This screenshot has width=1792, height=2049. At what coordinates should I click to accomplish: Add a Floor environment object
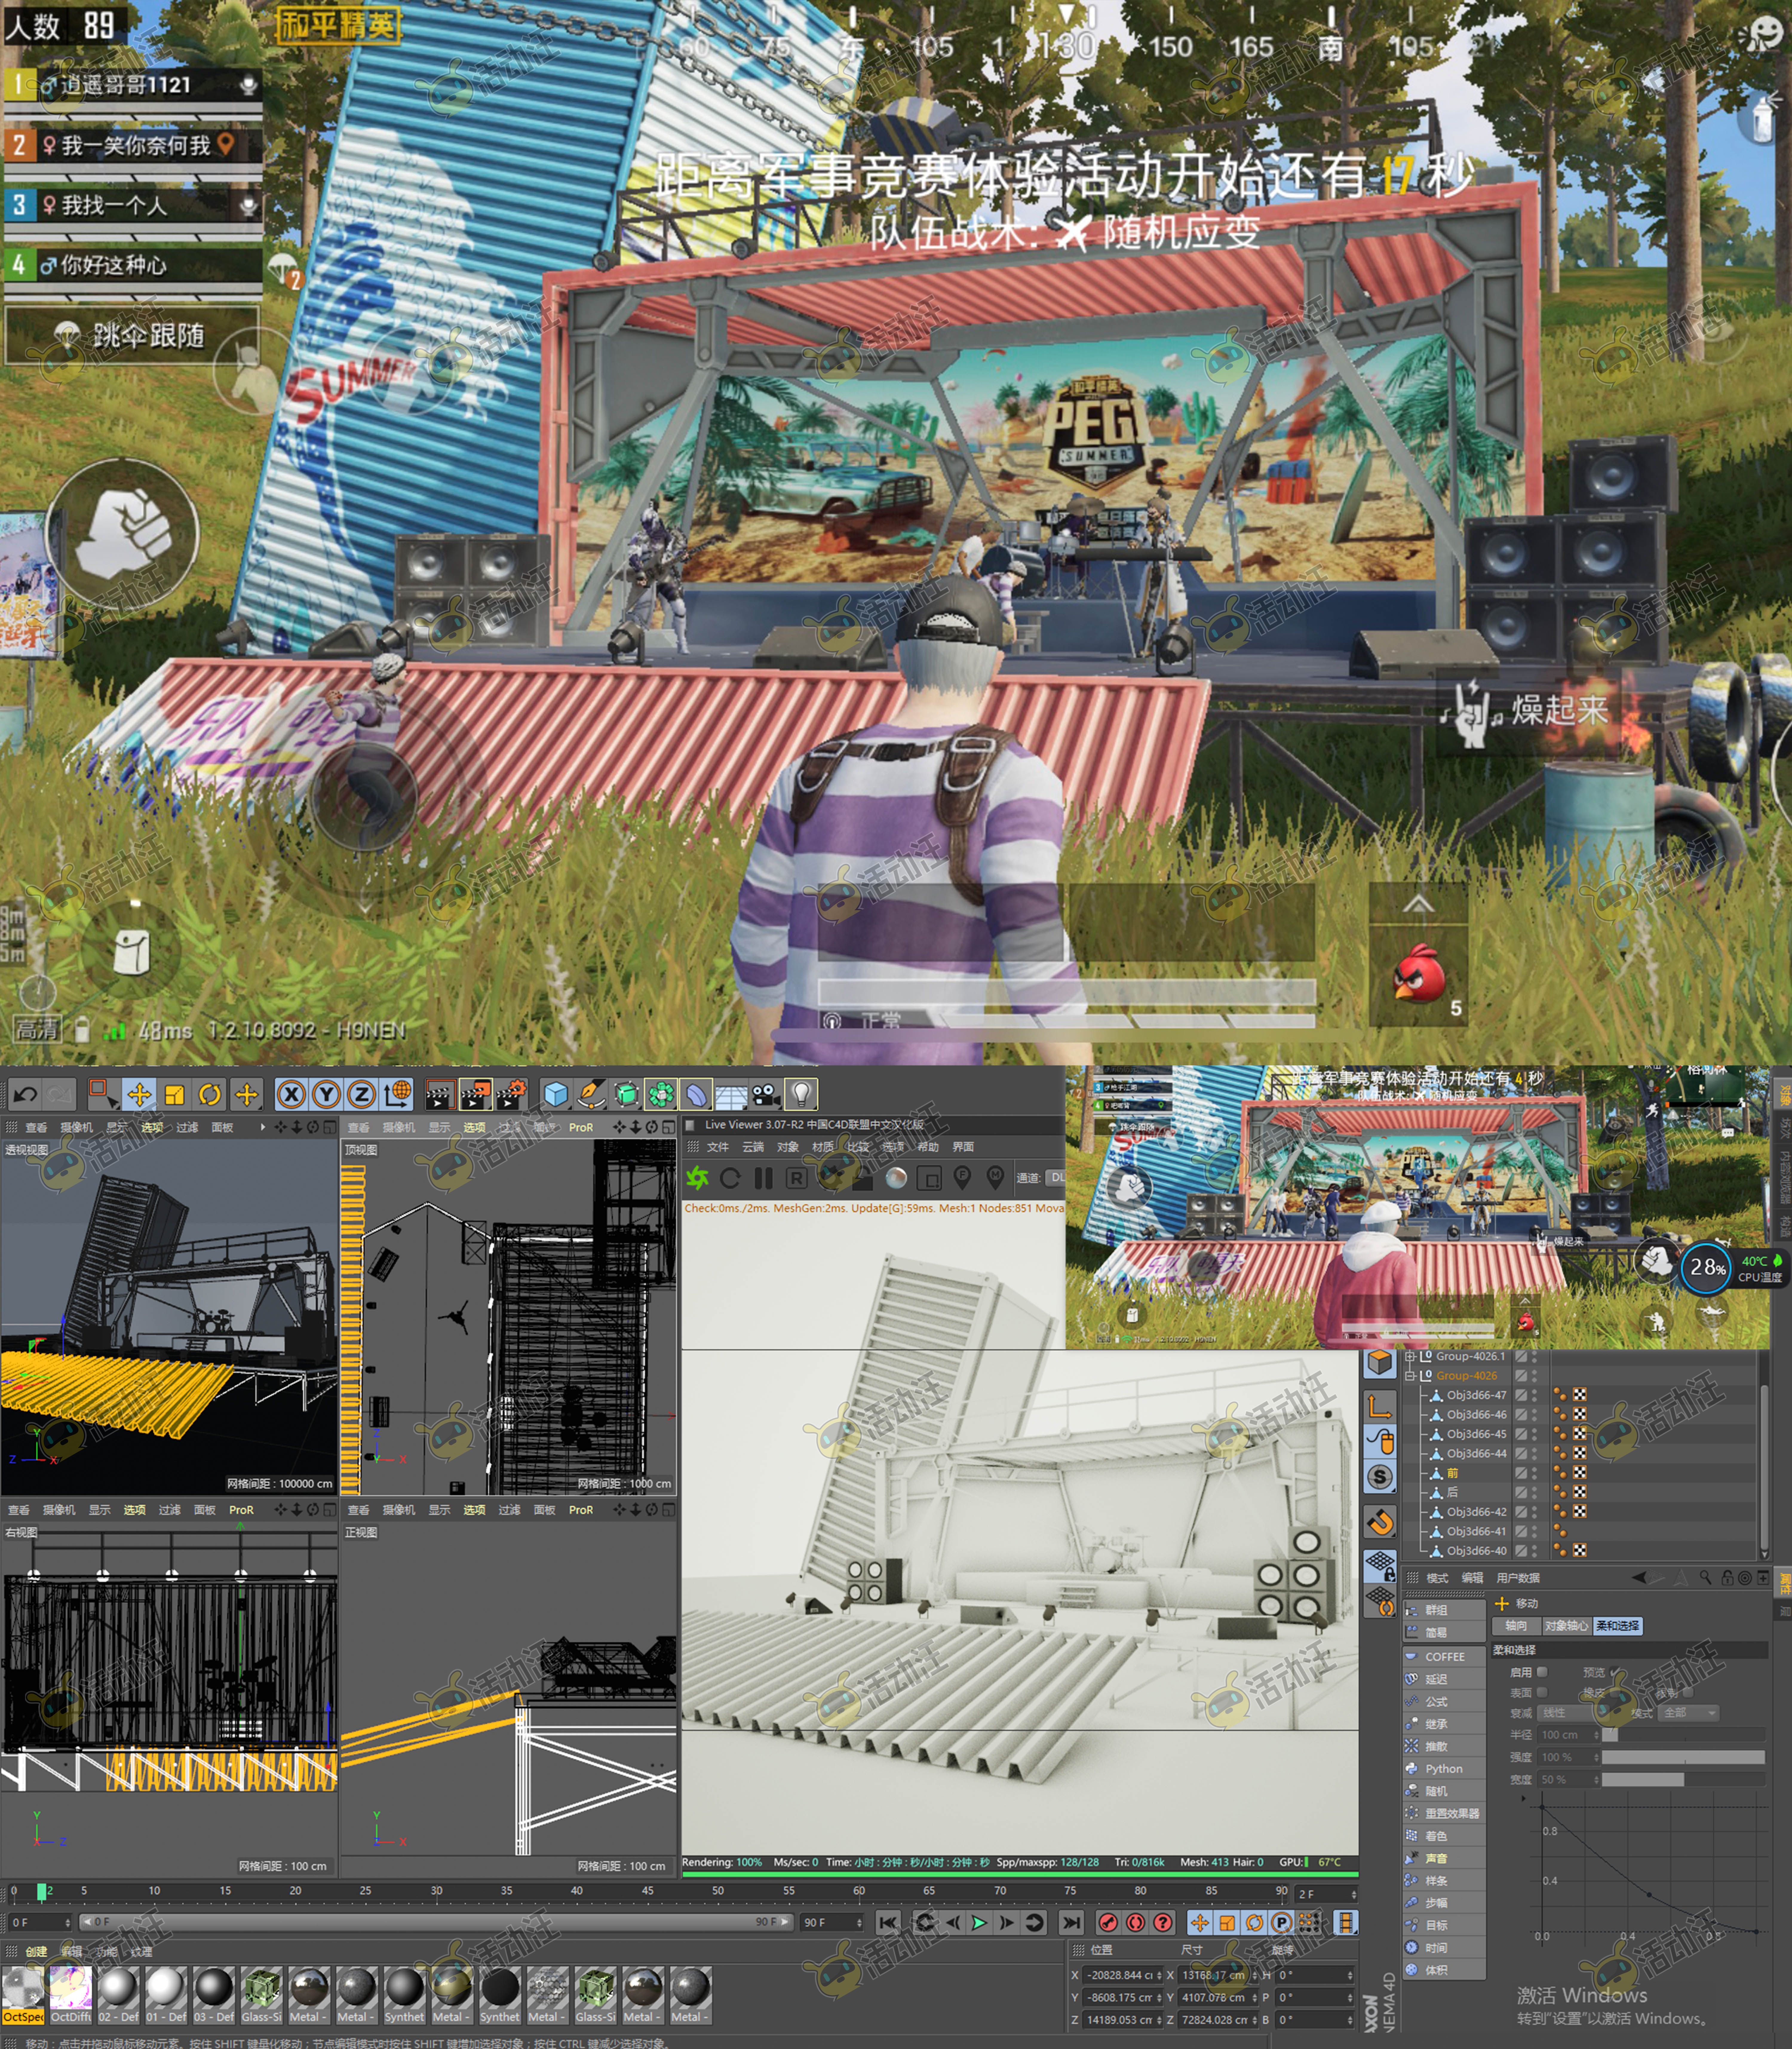coord(731,1095)
